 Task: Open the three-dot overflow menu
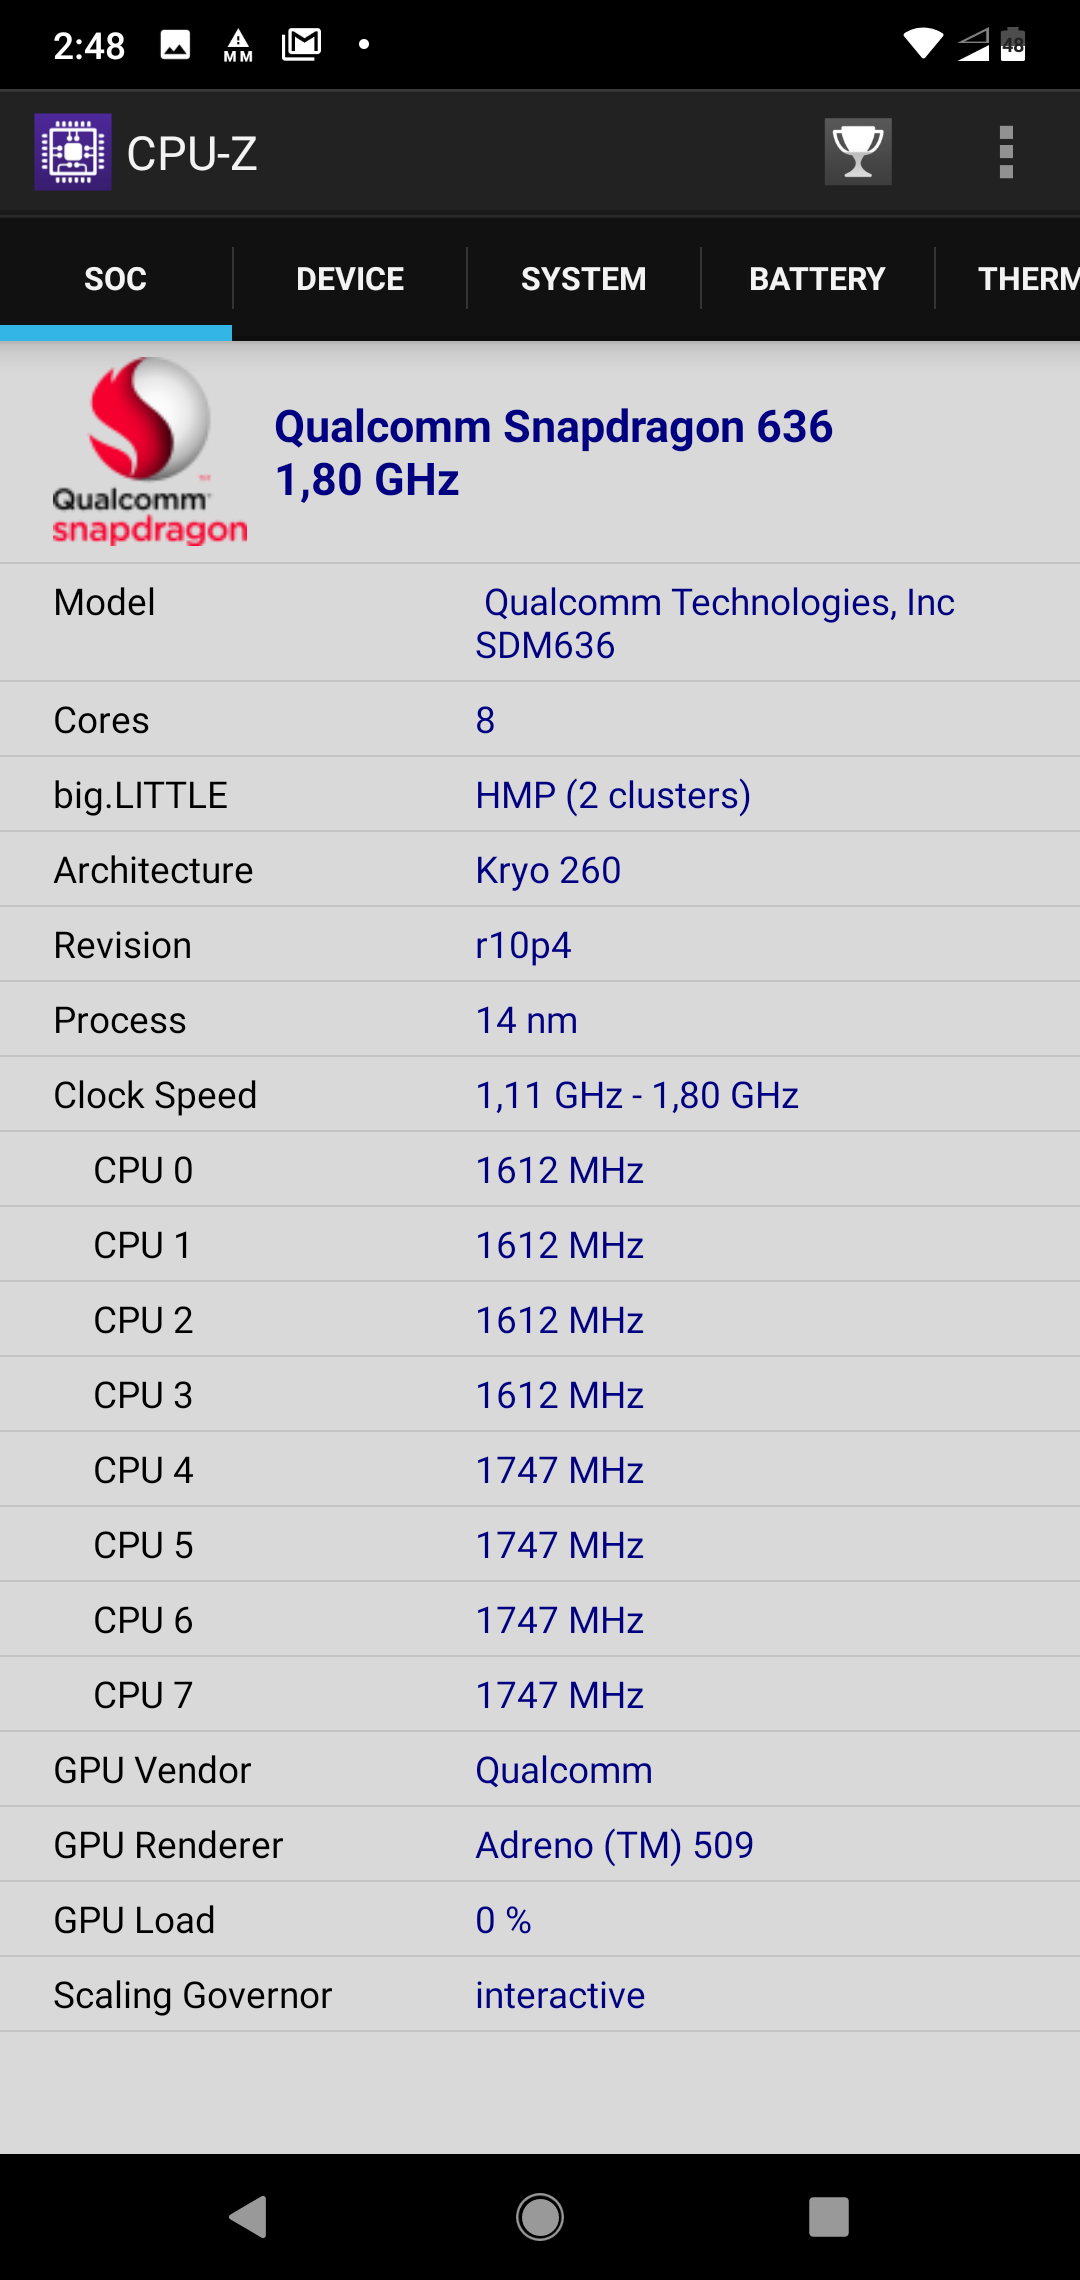coord(1006,152)
